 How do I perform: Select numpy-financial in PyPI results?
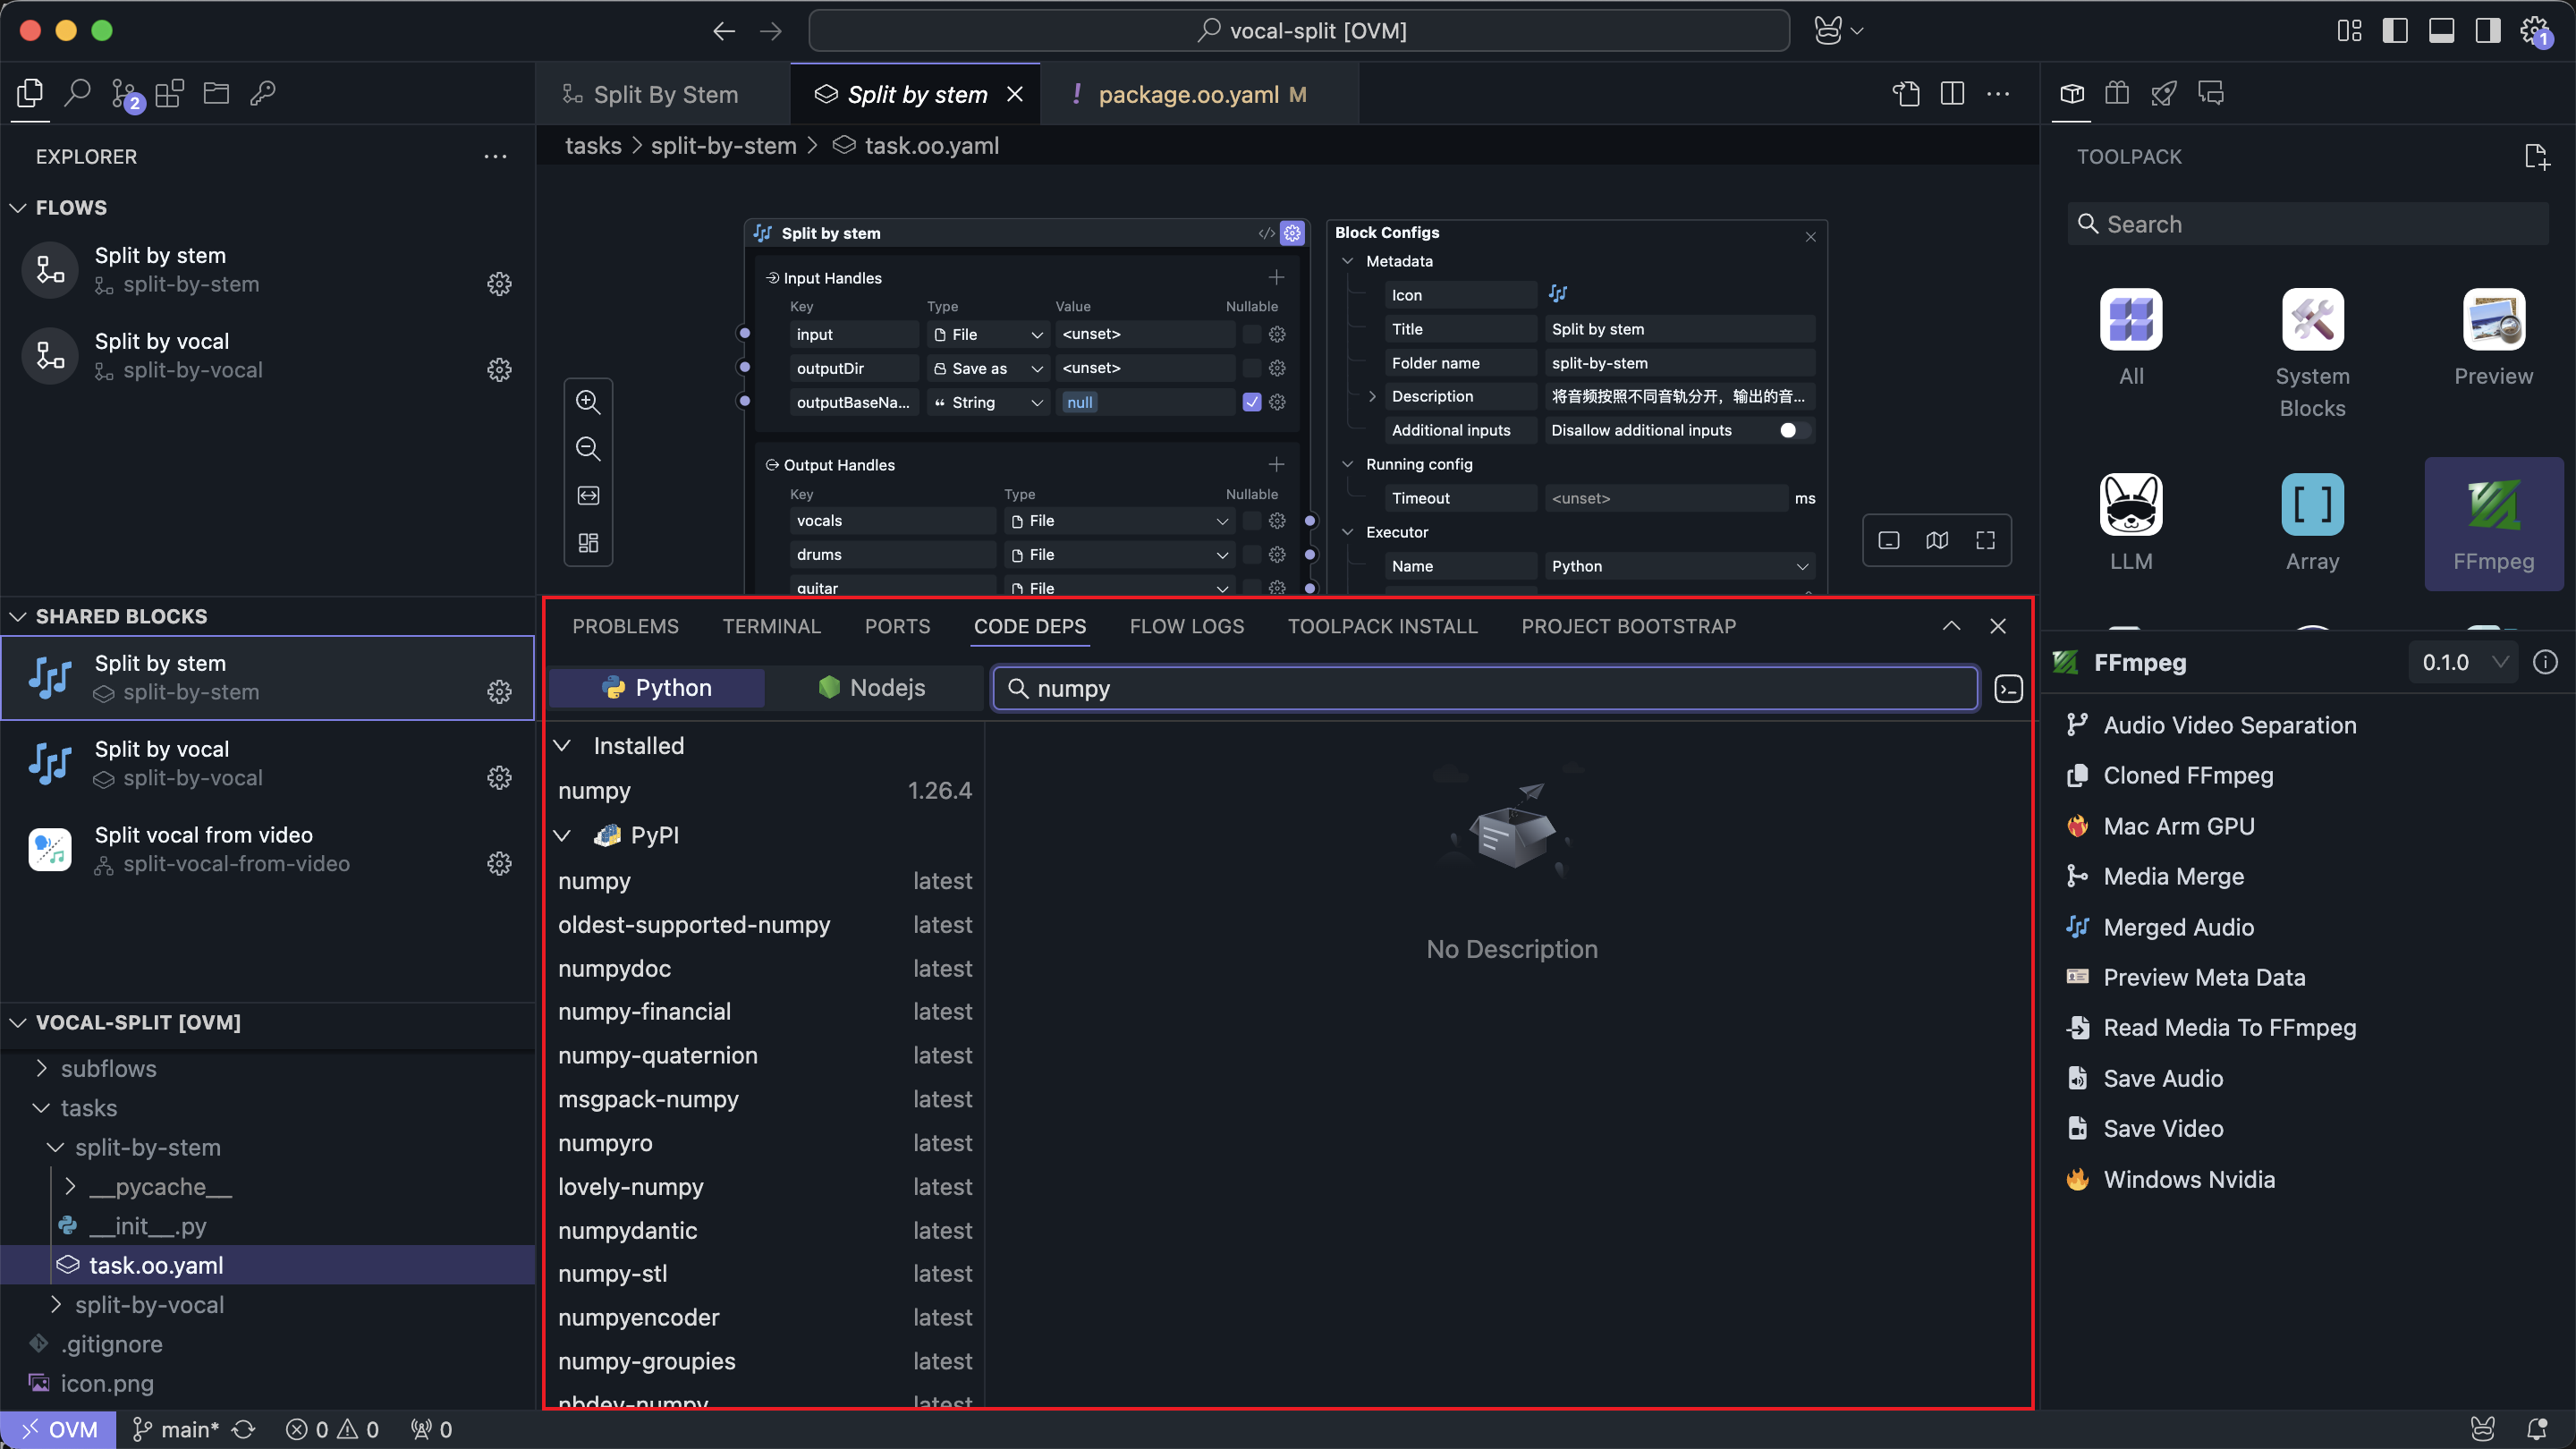click(x=645, y=1011)
